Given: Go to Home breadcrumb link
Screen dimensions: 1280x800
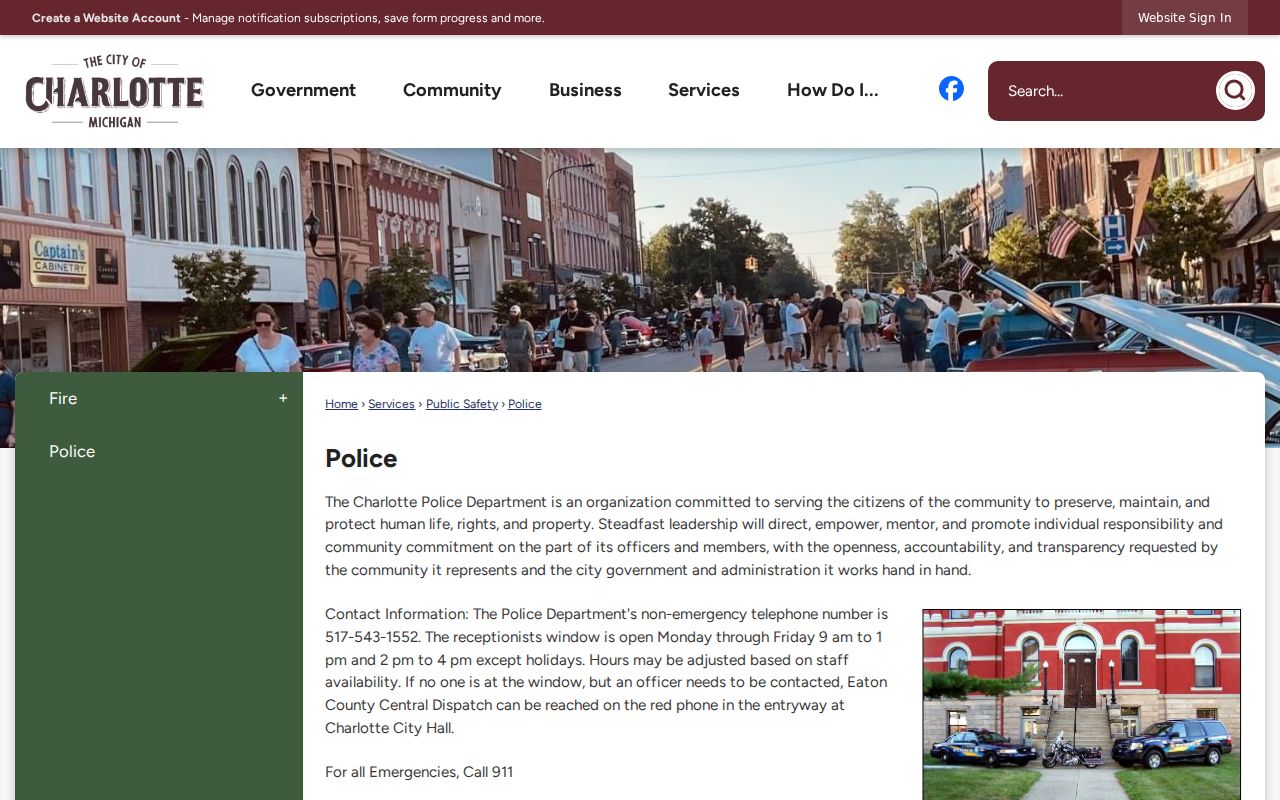Looking at the screenshot, I should [341, 404].
